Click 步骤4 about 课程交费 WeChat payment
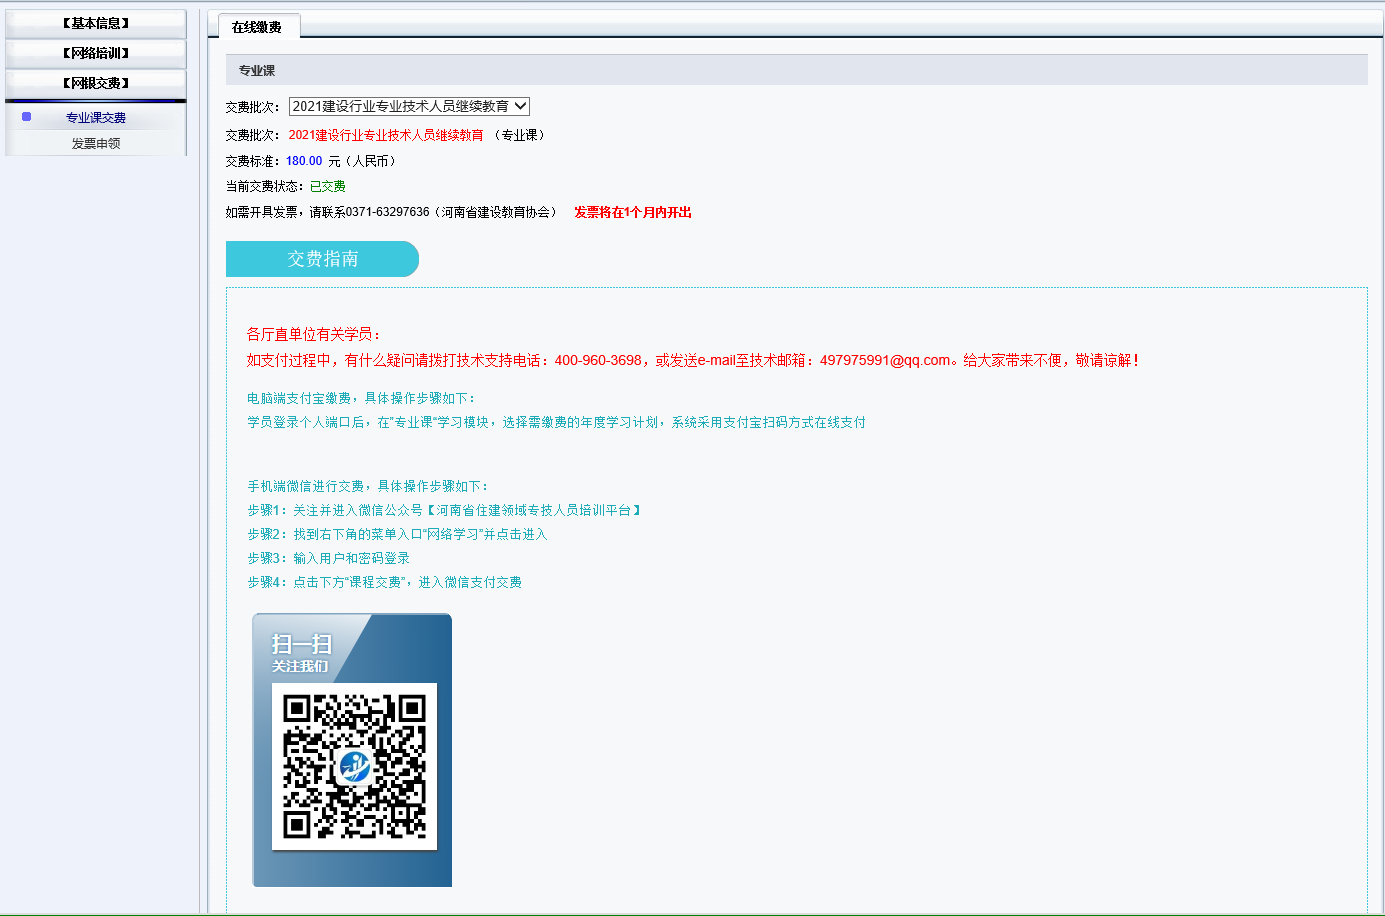 pyautogui.click(x=385, y=582)
